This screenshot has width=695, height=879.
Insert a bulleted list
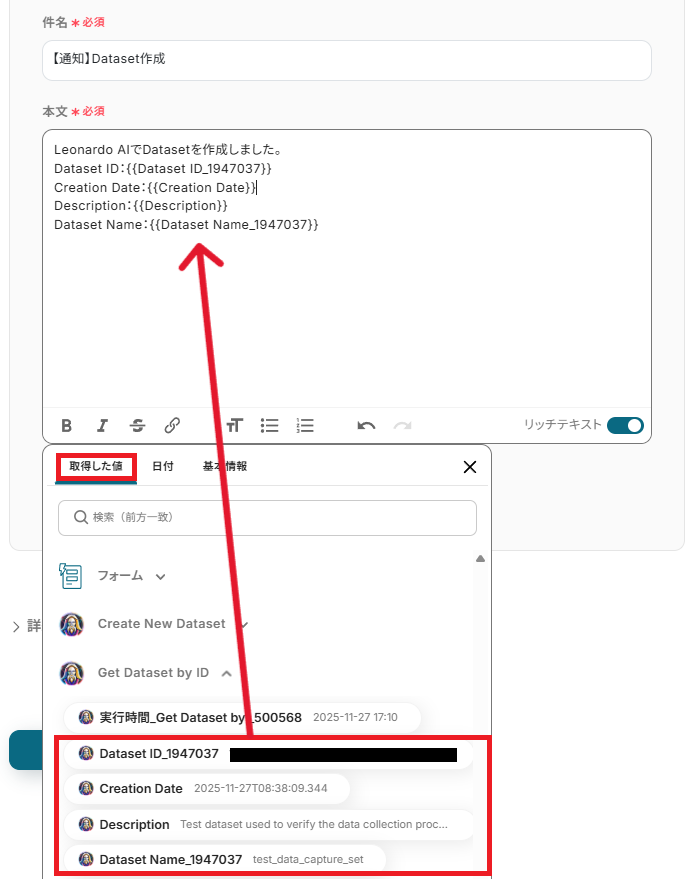pos(270,425)
